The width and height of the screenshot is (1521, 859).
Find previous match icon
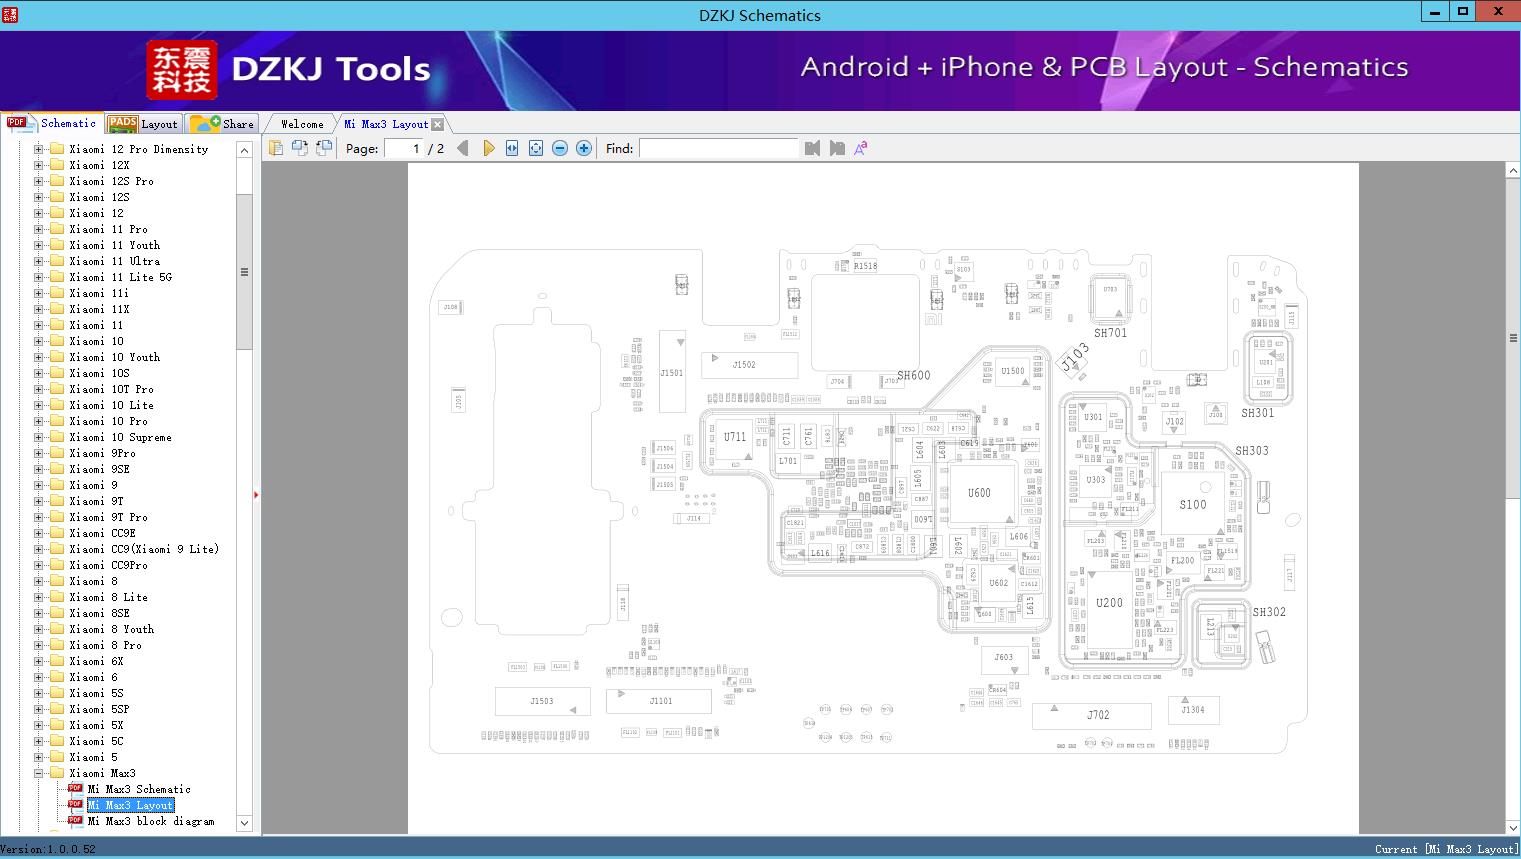pos(812,148)
